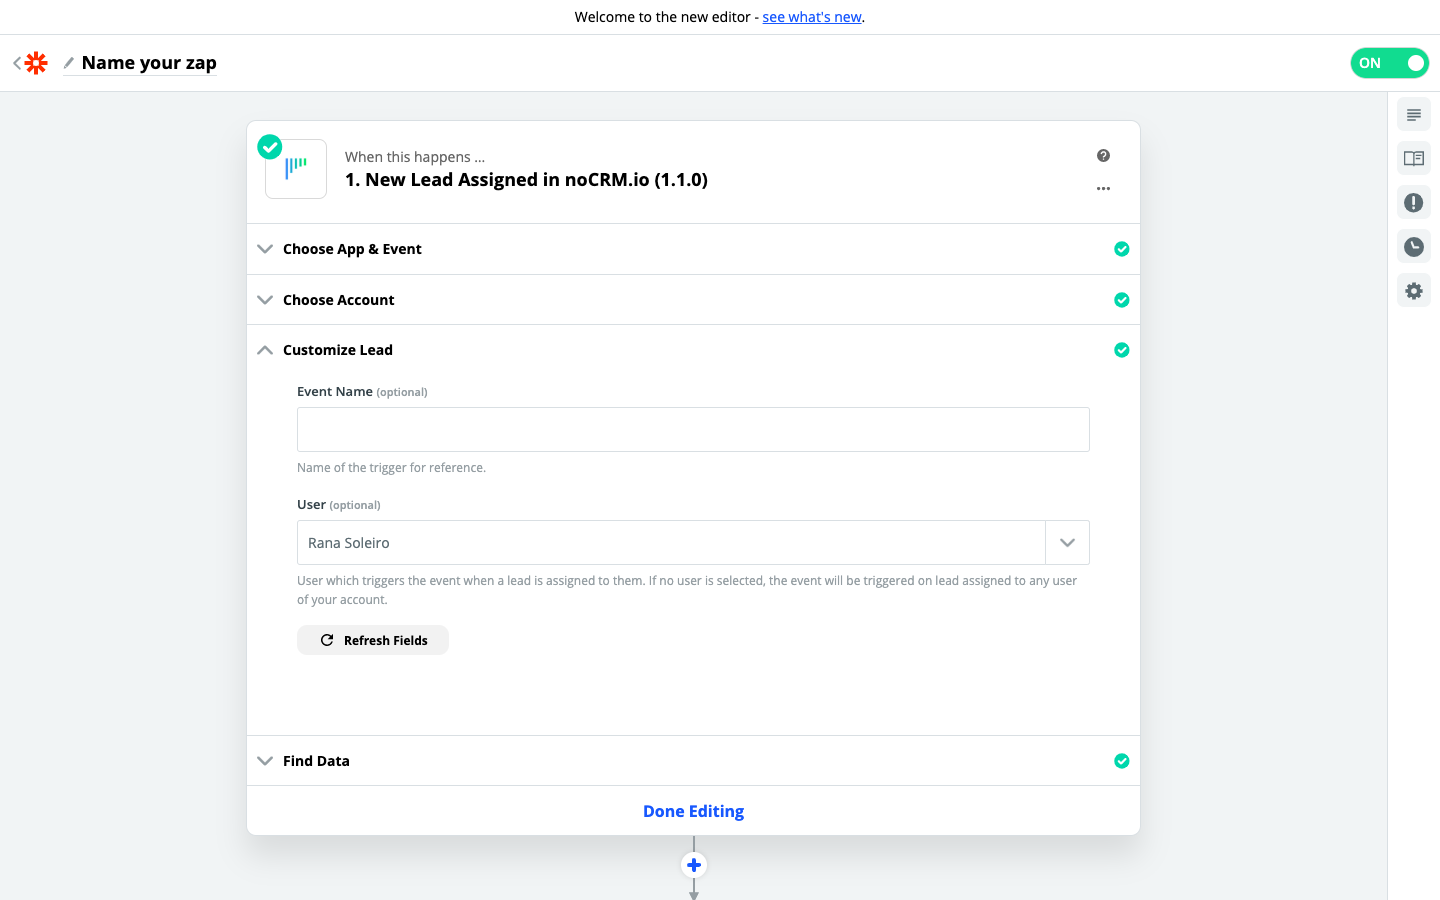The width and height of the screenshot is (1440, 900).
Task: Click the plus icon to add step
Action: point(694,865)
